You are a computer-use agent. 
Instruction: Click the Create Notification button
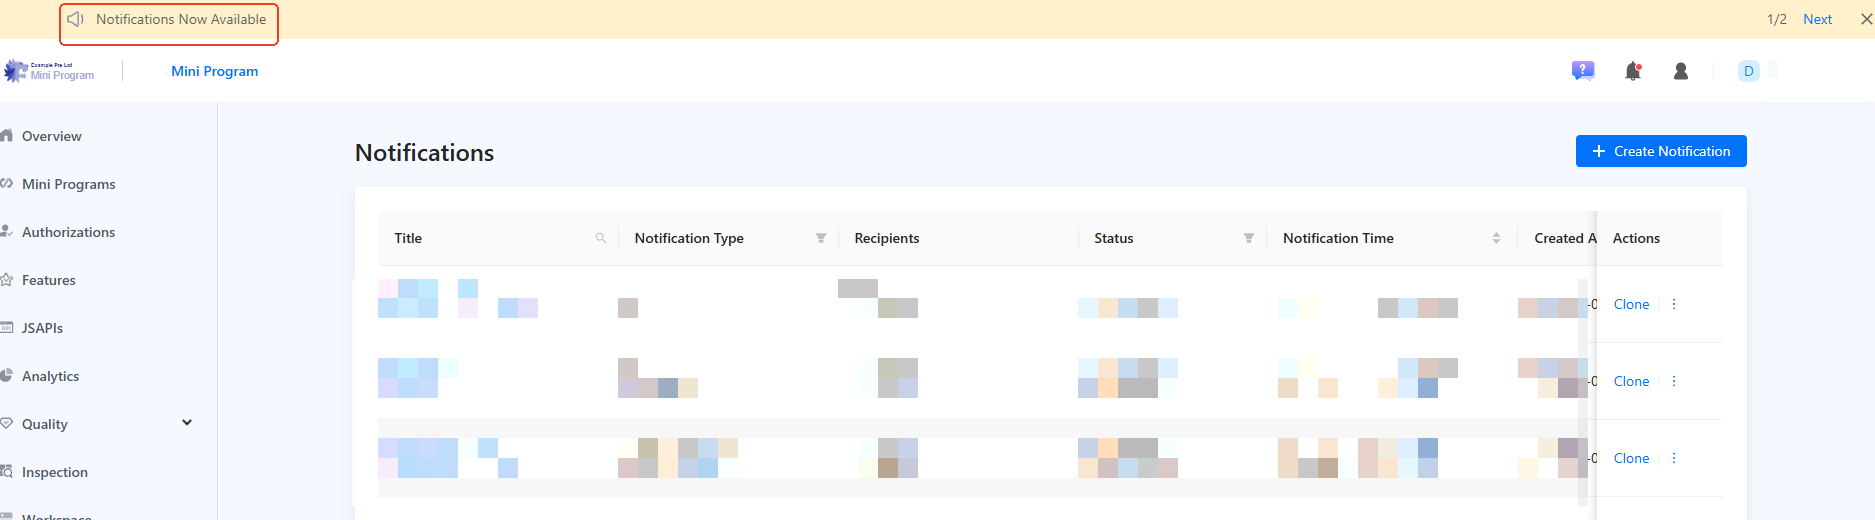point(1661,151)
